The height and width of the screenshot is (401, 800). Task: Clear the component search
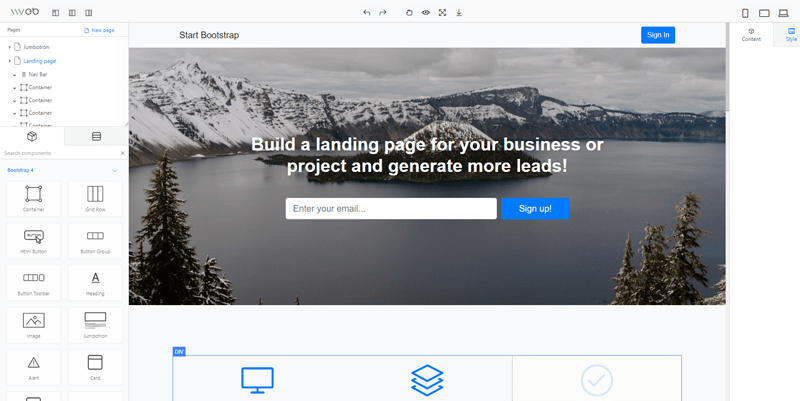(122, 153)
